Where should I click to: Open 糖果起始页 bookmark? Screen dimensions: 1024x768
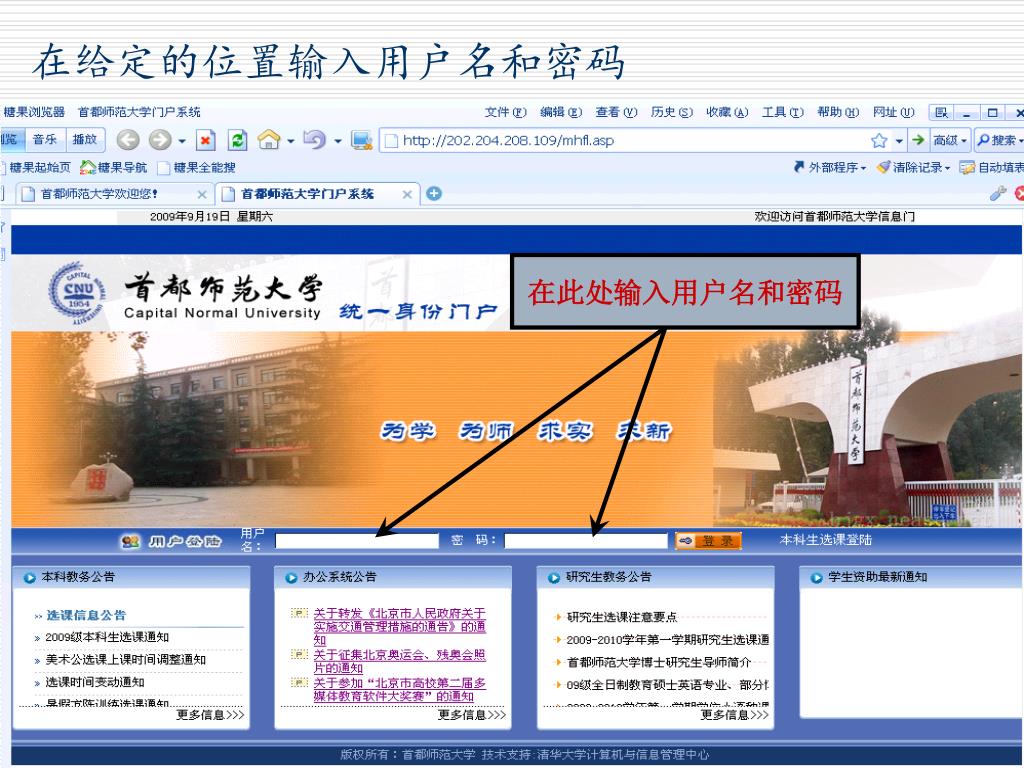(39, 168)
